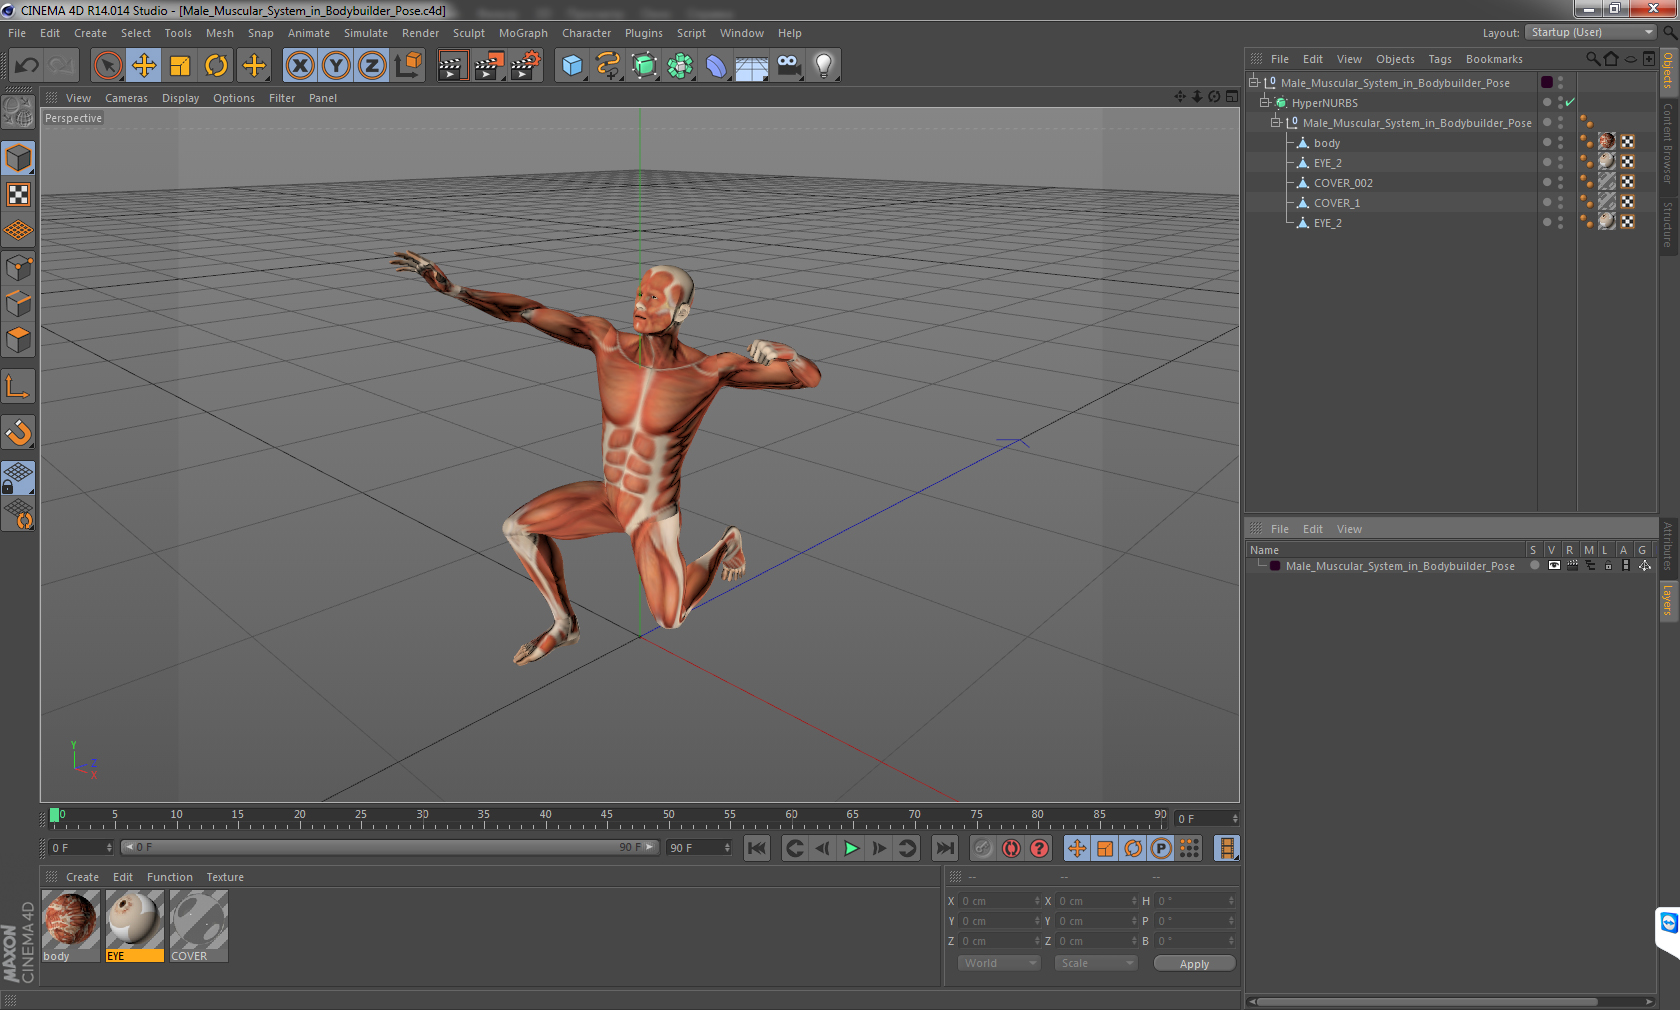Open the spline pen tools

608,66
